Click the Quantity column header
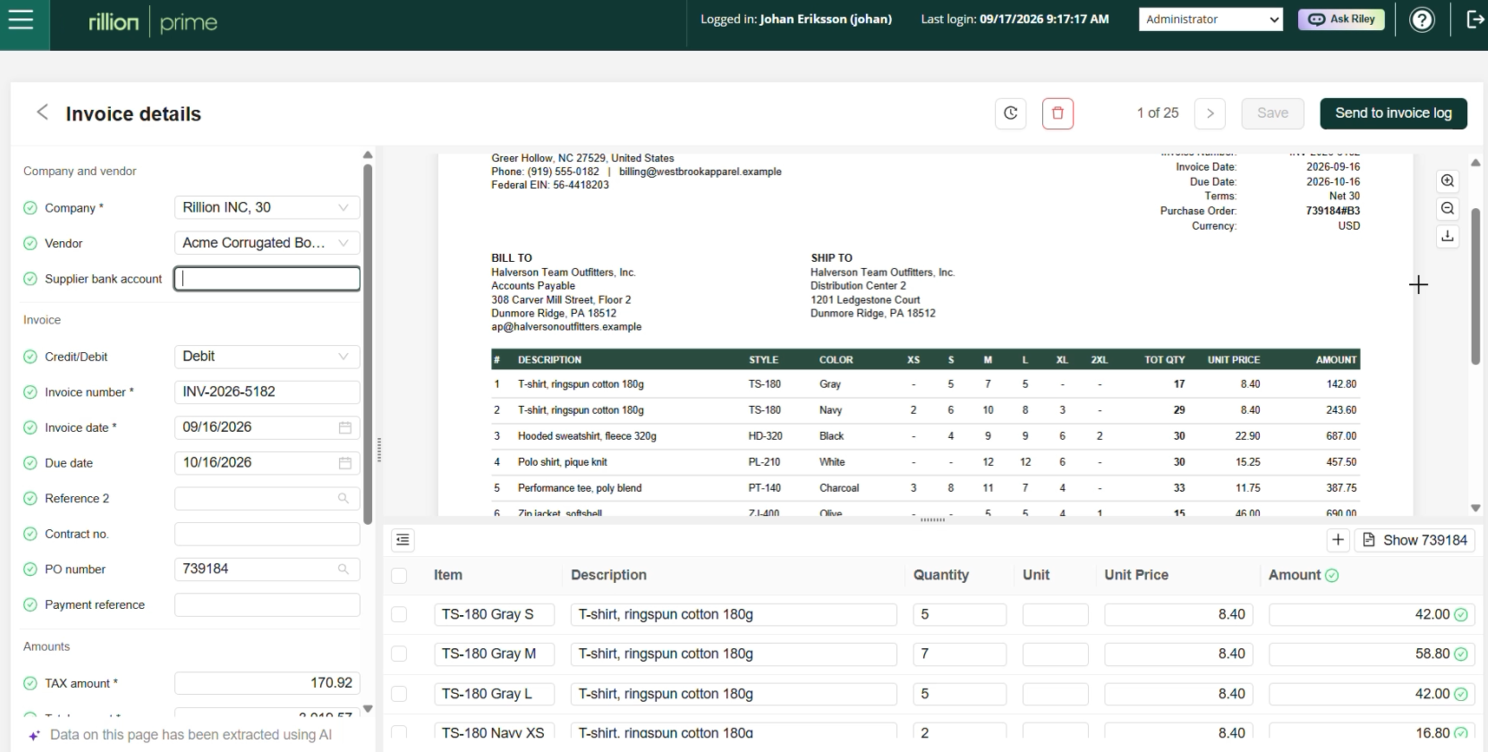The width and height of the screenshot is (1488, 752). point(941,575)
